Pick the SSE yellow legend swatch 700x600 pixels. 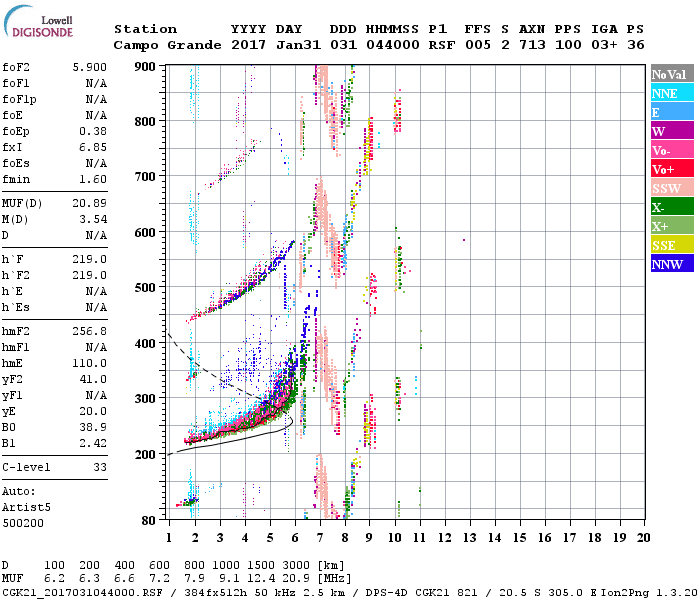(668, 245)
